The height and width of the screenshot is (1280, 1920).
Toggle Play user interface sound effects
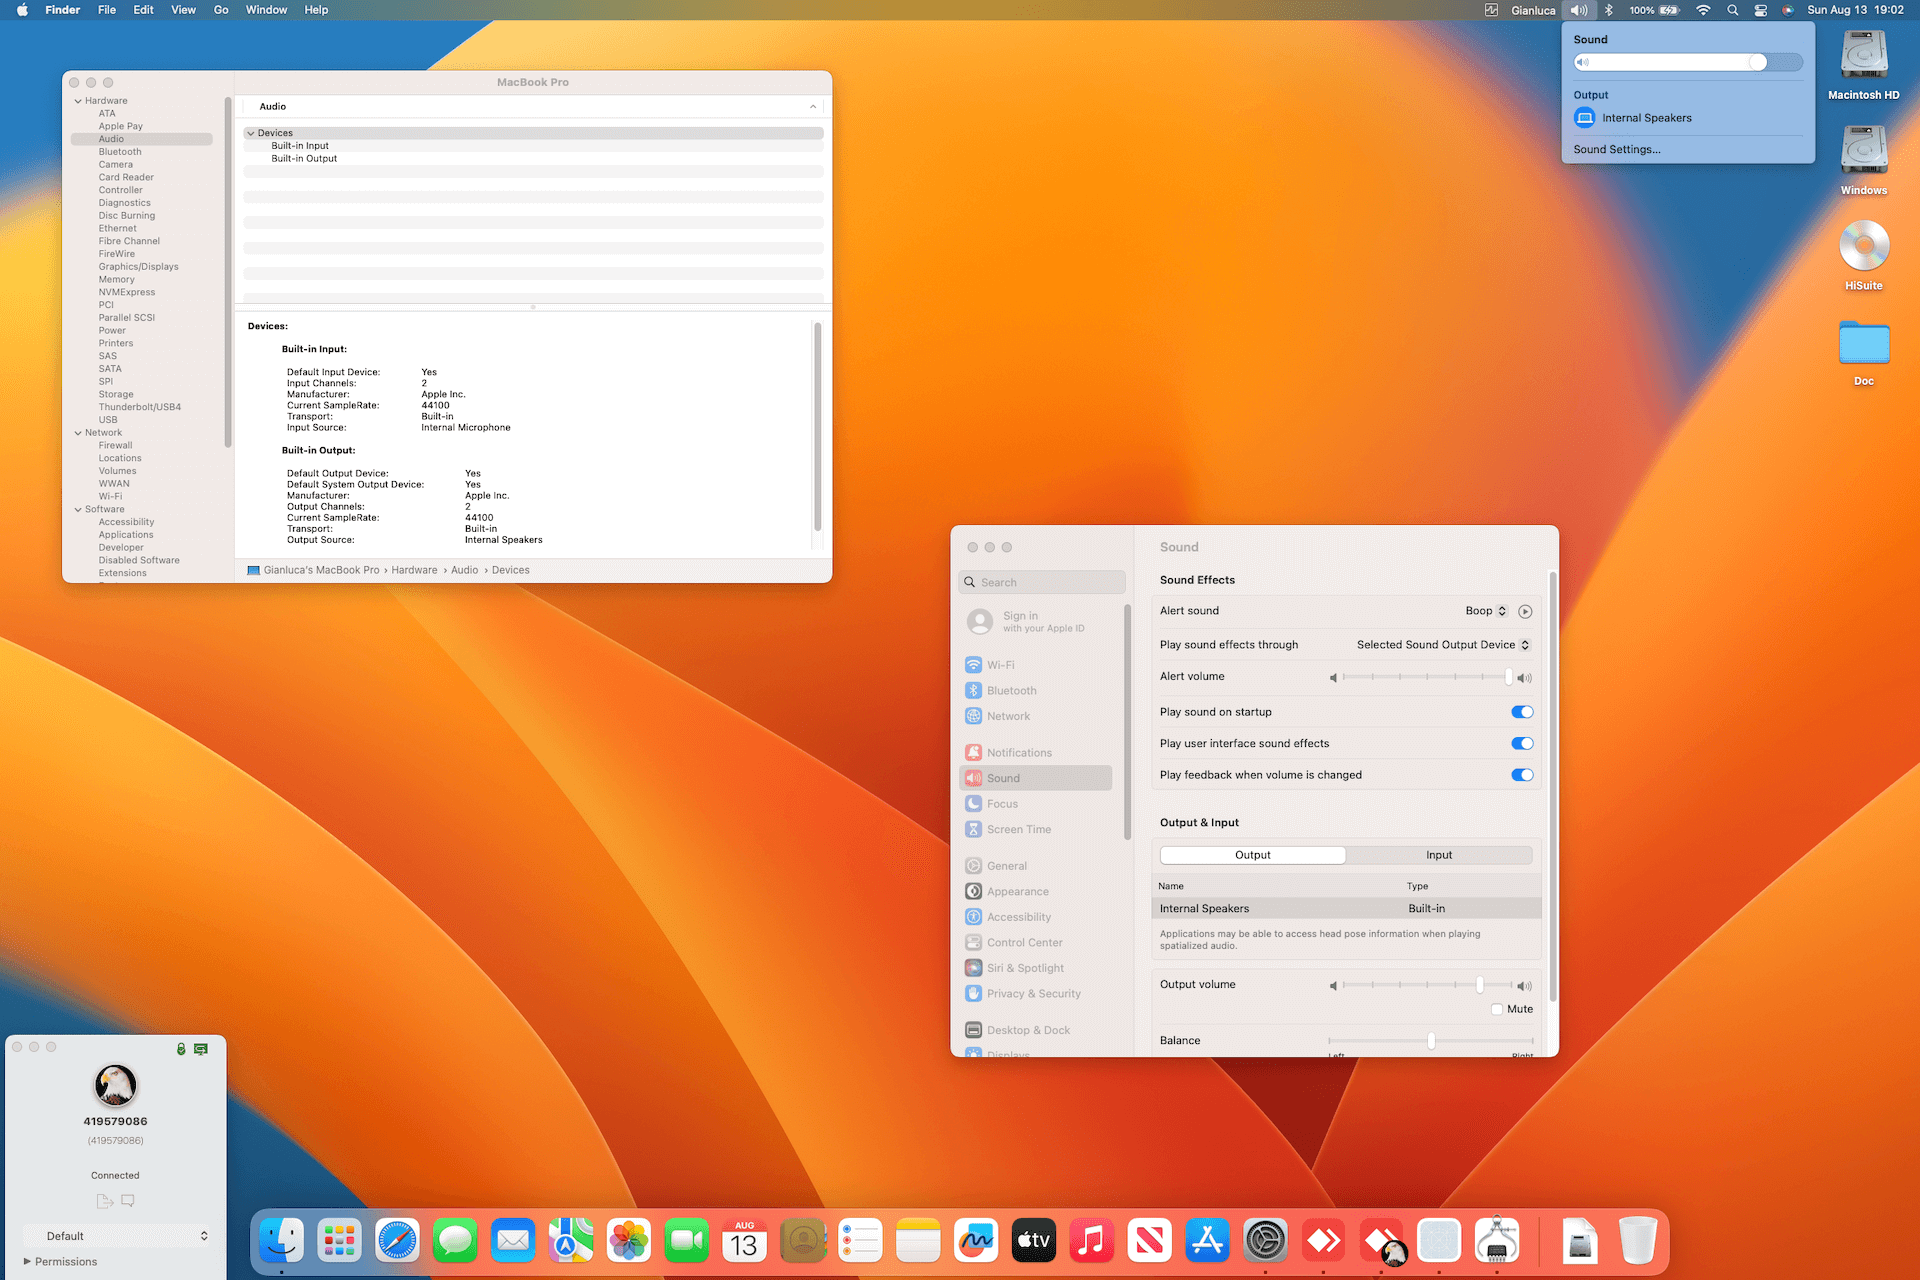point(1521,744)
